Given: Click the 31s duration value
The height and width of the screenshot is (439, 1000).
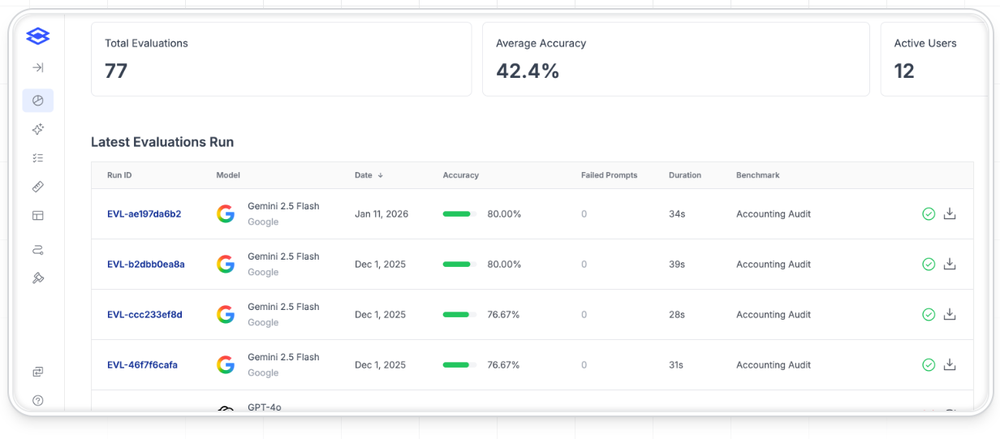Looking at the screenshot, I should (677, 365).
